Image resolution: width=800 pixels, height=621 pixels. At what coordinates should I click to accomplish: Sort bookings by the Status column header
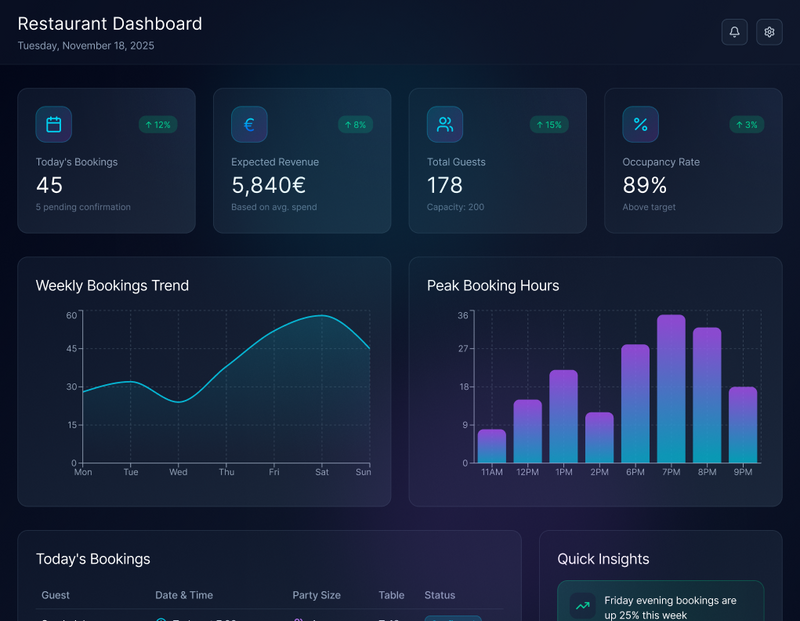[440, 595]
